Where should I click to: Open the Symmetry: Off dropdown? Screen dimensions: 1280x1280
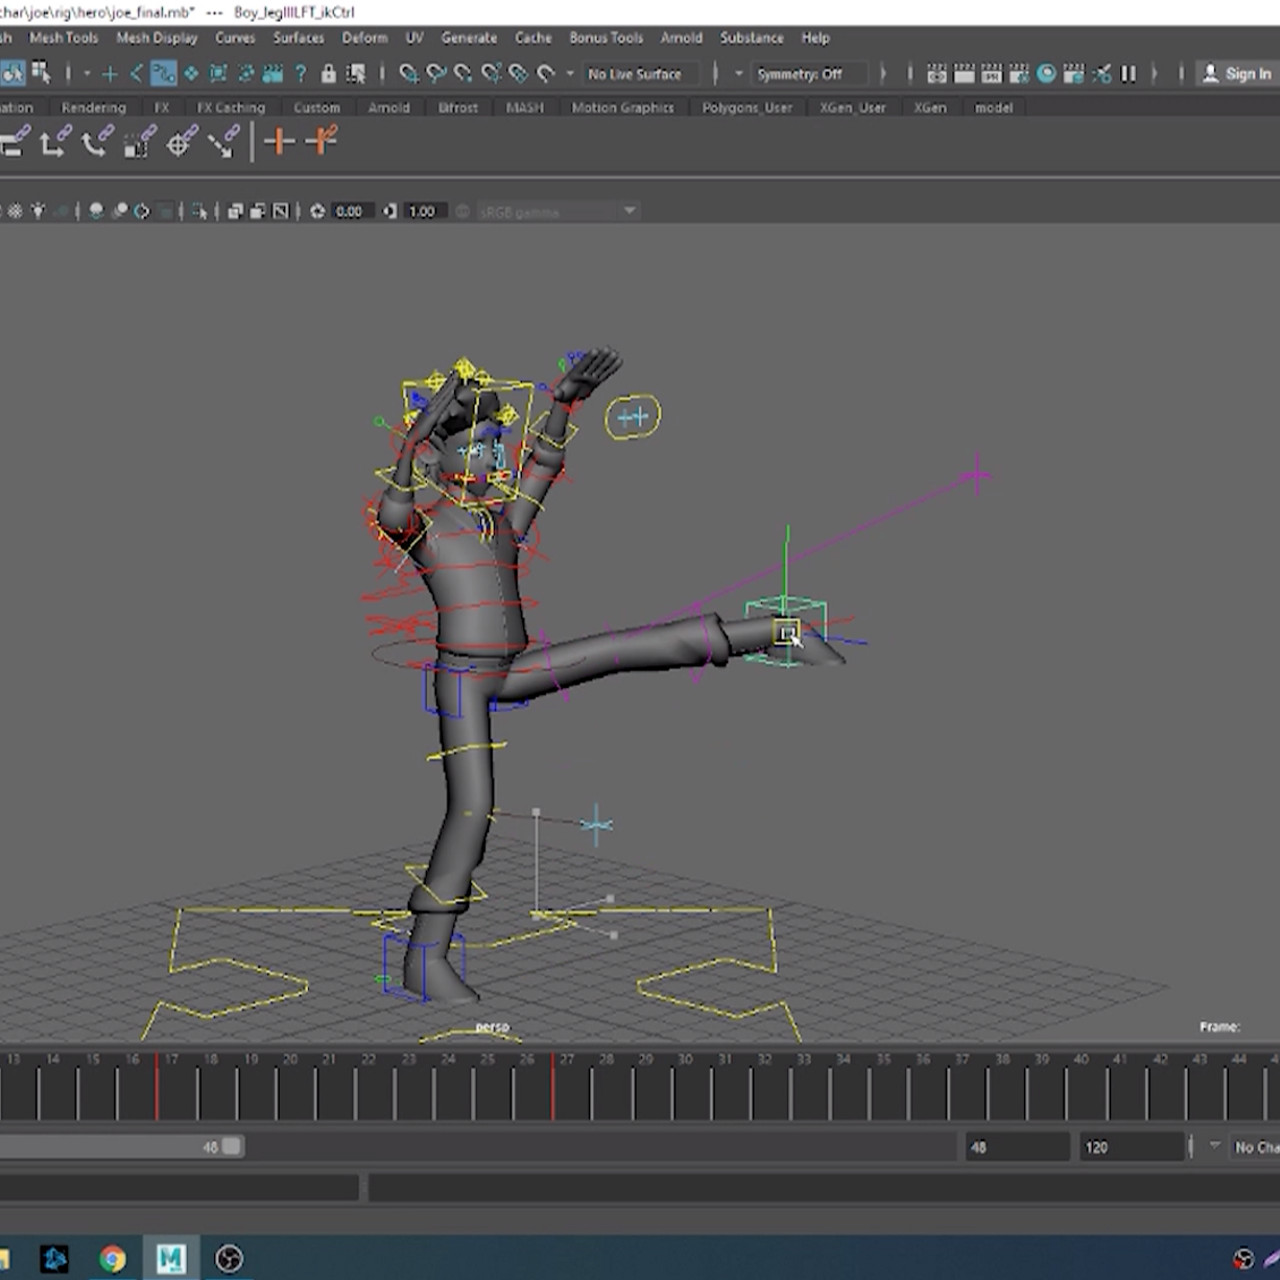[x=808, y=74]
